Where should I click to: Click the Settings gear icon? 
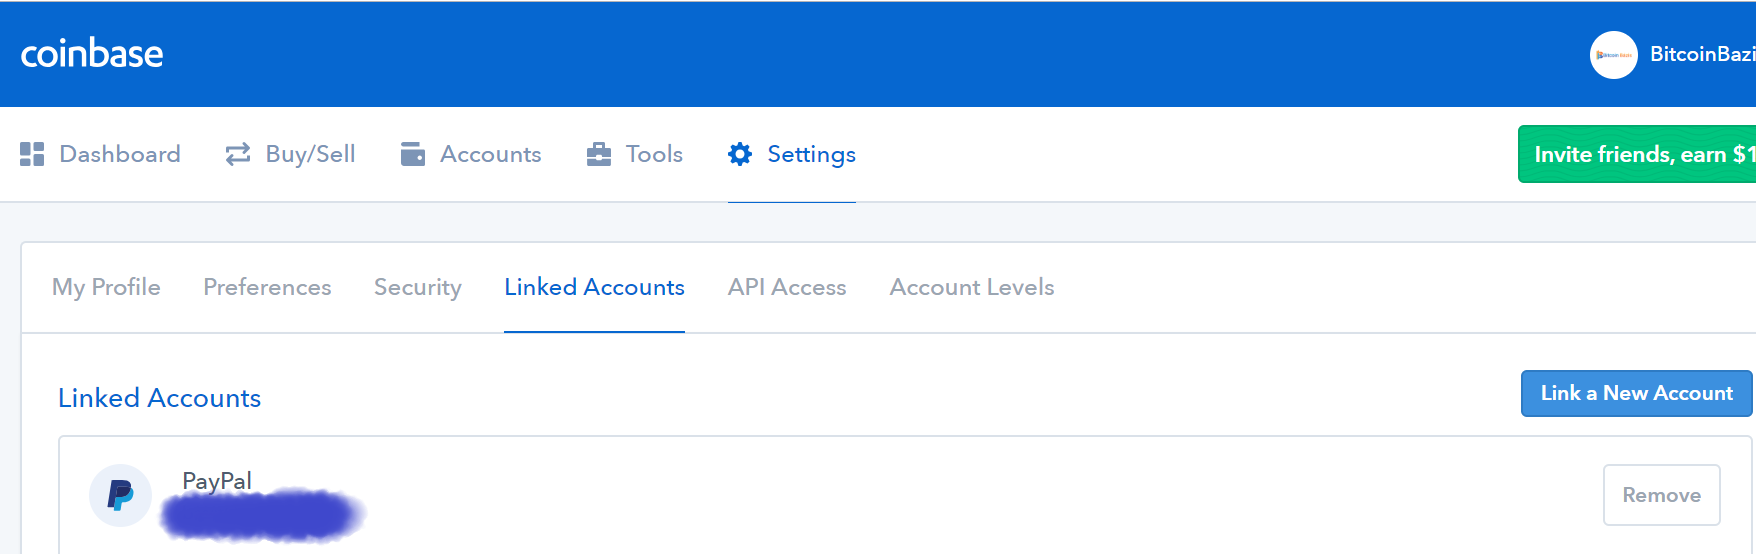tap(740, 154)
